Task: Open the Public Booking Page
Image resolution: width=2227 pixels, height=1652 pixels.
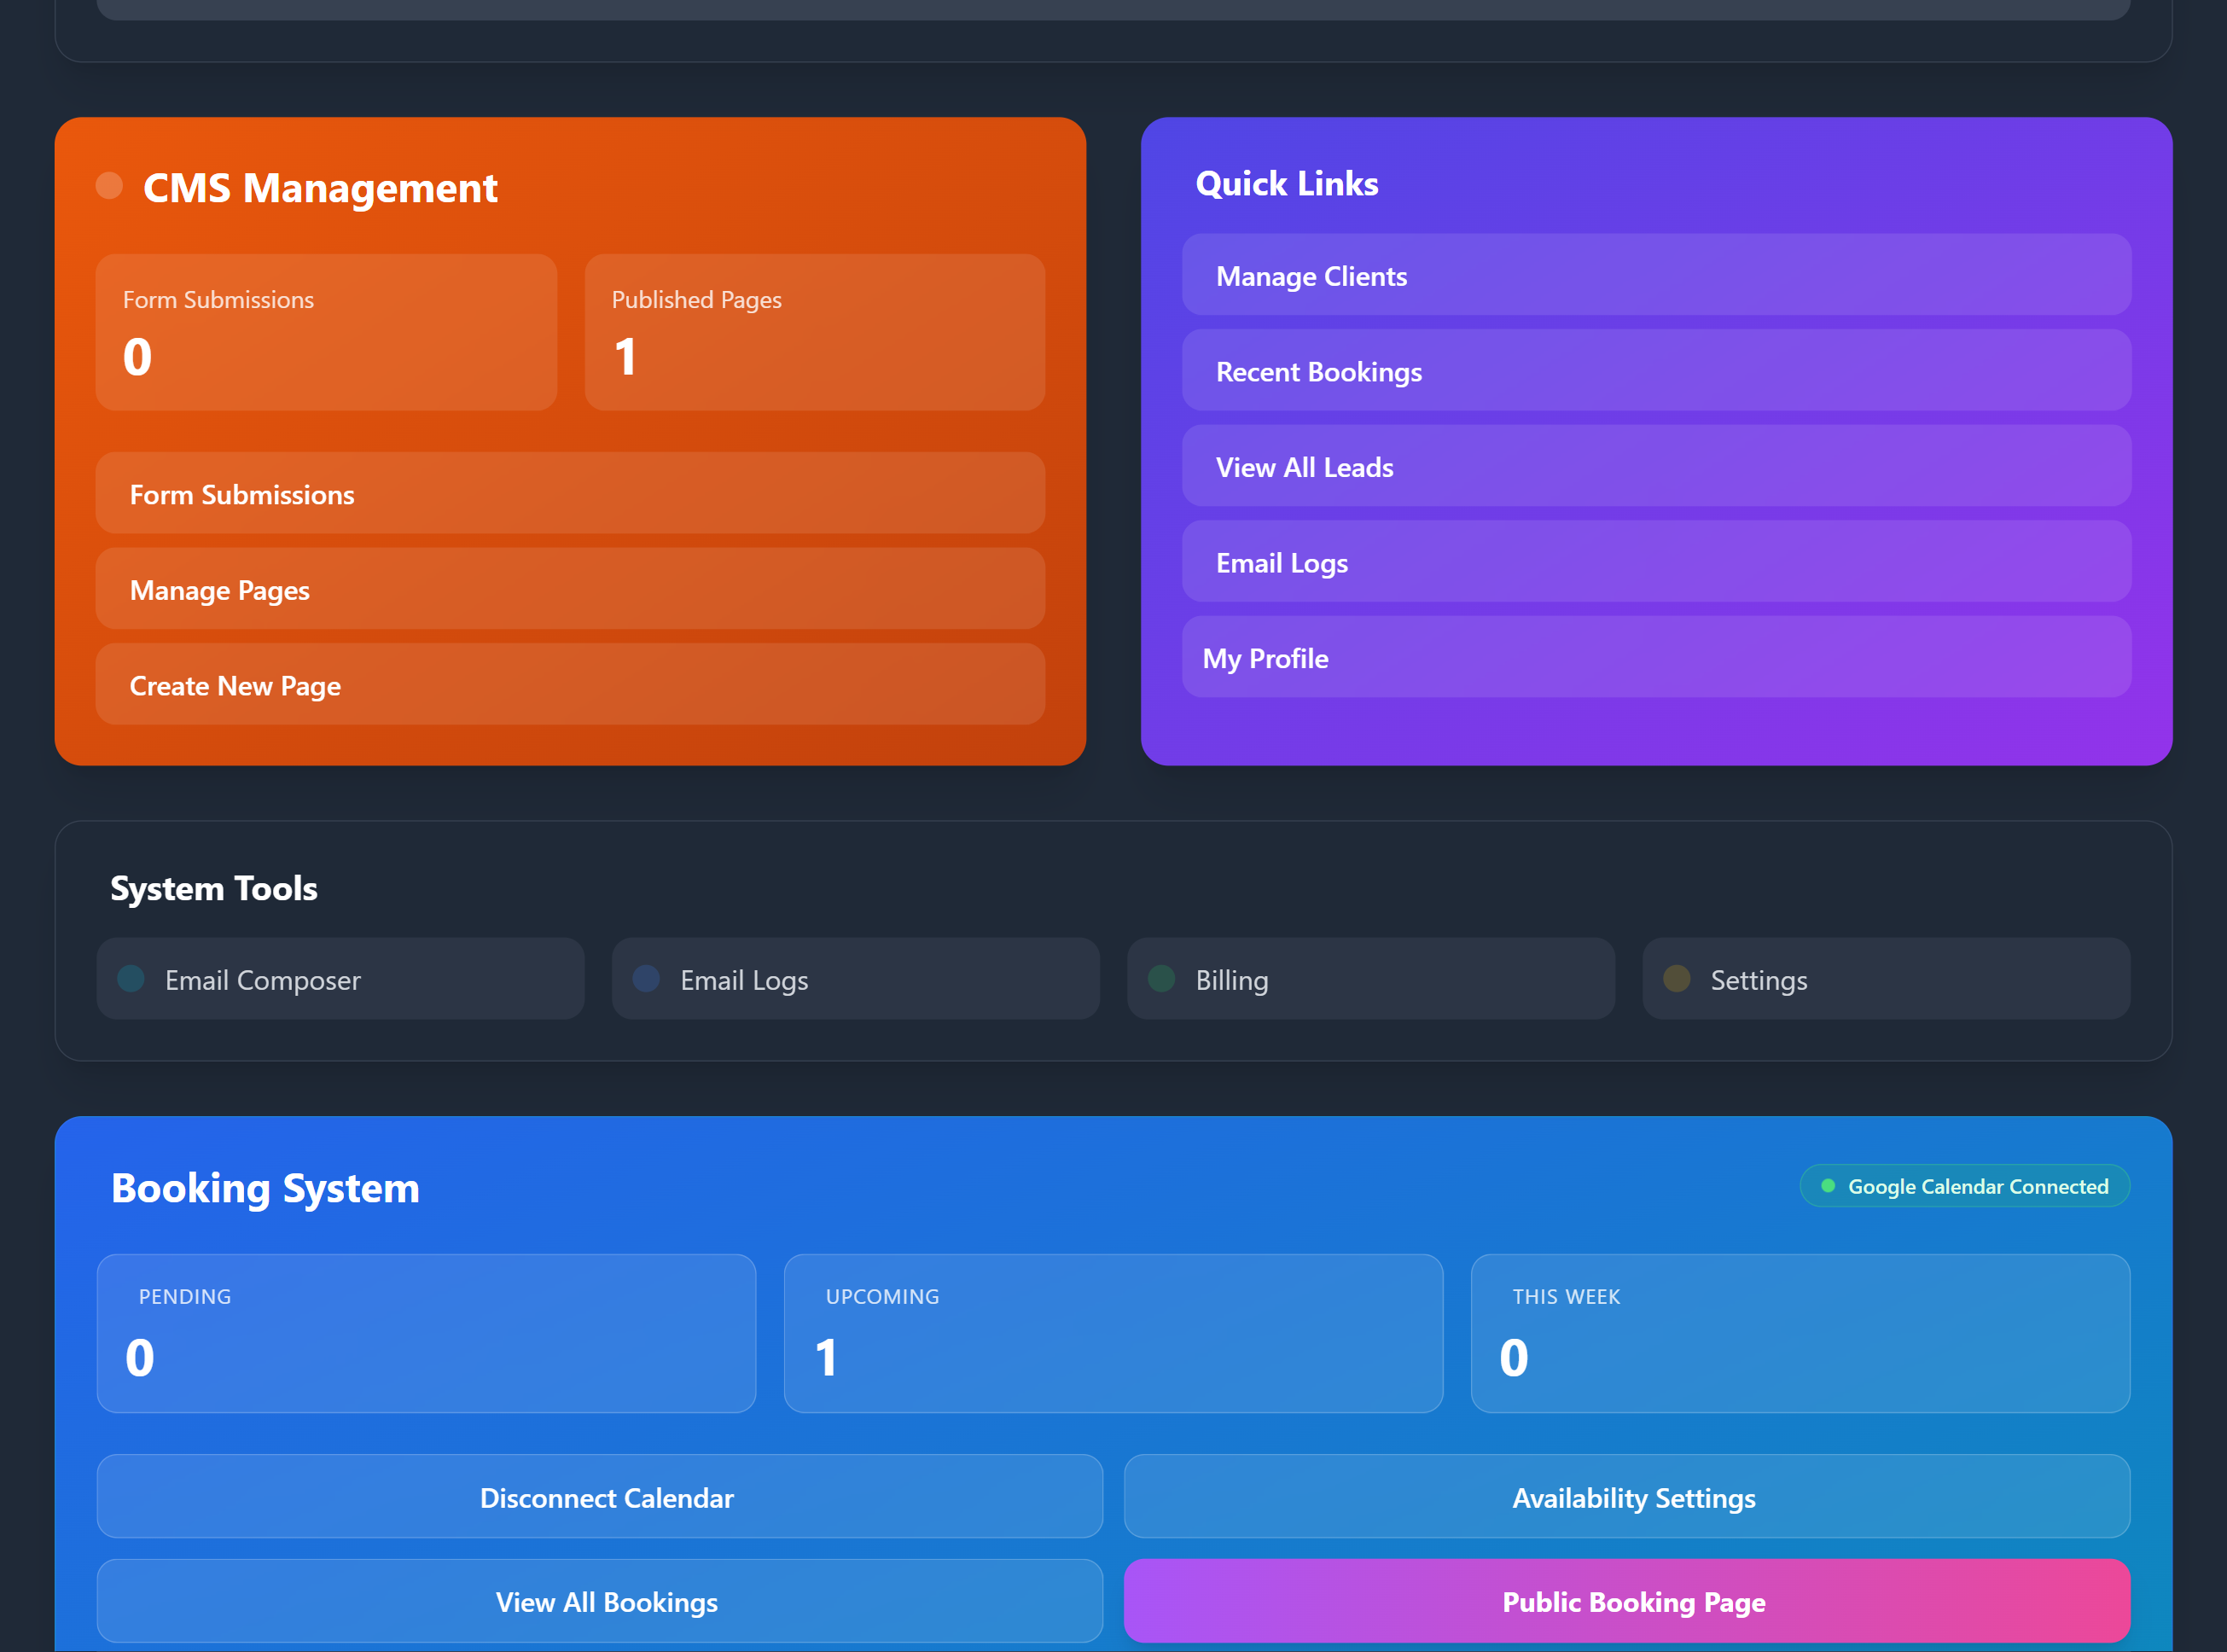Action: tap(1634, 1601)
